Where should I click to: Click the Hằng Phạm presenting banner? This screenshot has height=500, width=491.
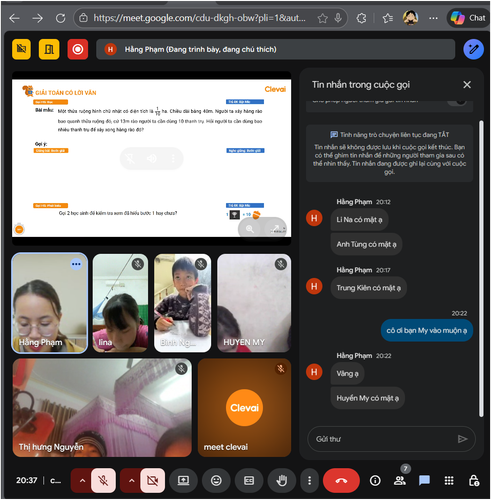pos(275,49)
